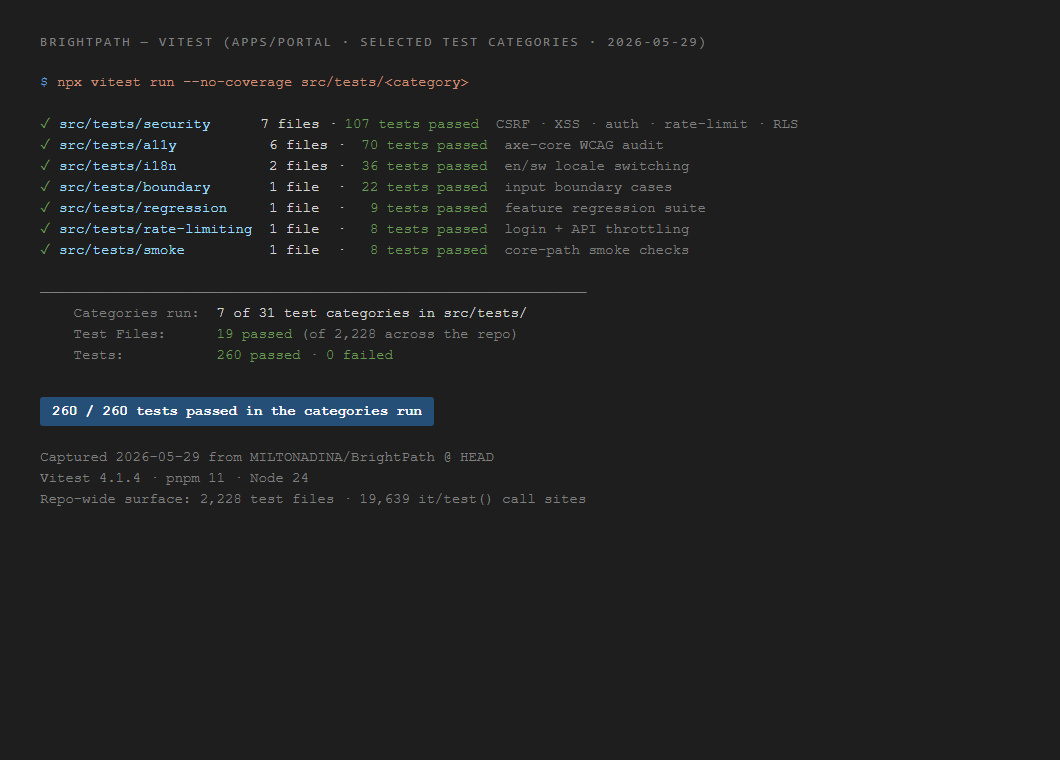Click 'feature regression suite' description

605,208
